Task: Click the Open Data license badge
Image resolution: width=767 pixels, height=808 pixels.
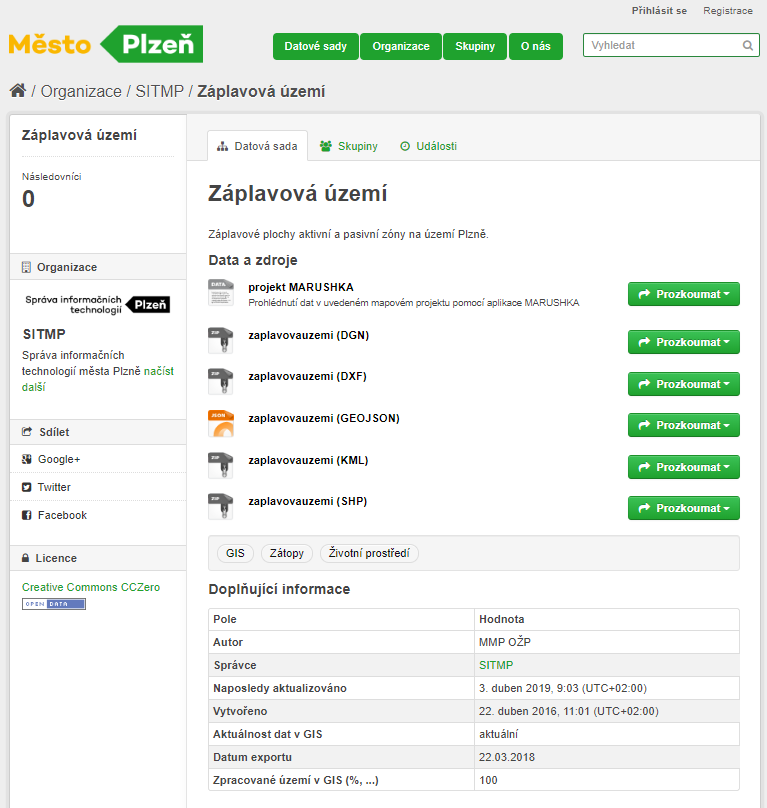Action: coord(54,604)
